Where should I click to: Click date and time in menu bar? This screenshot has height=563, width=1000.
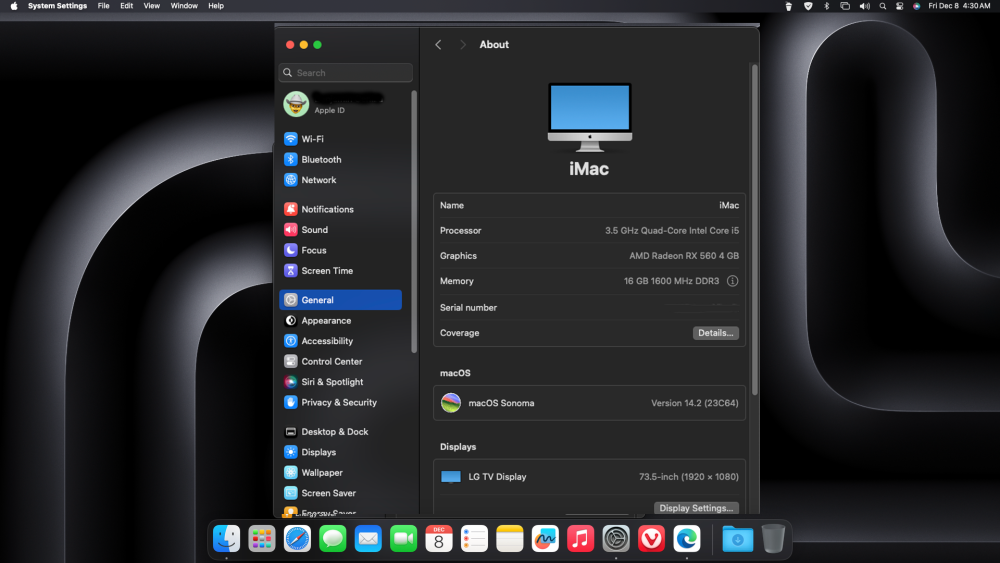959,6
